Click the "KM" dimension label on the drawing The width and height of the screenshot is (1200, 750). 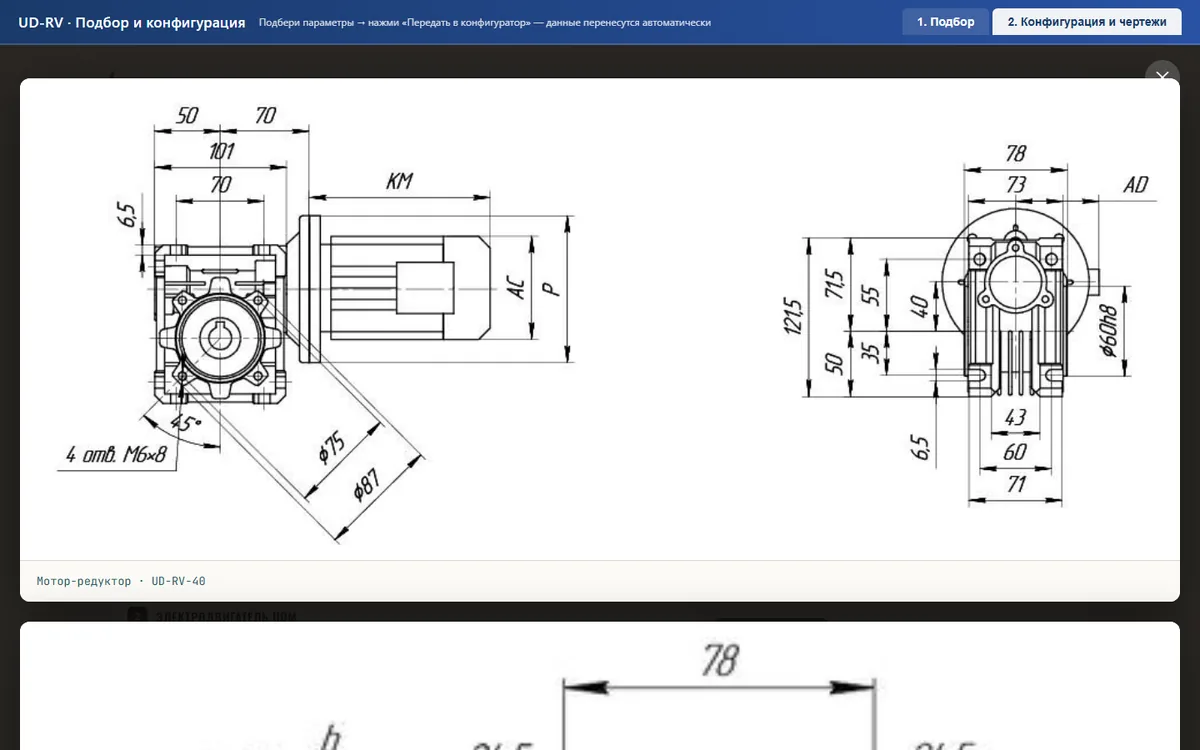[399, 181]
